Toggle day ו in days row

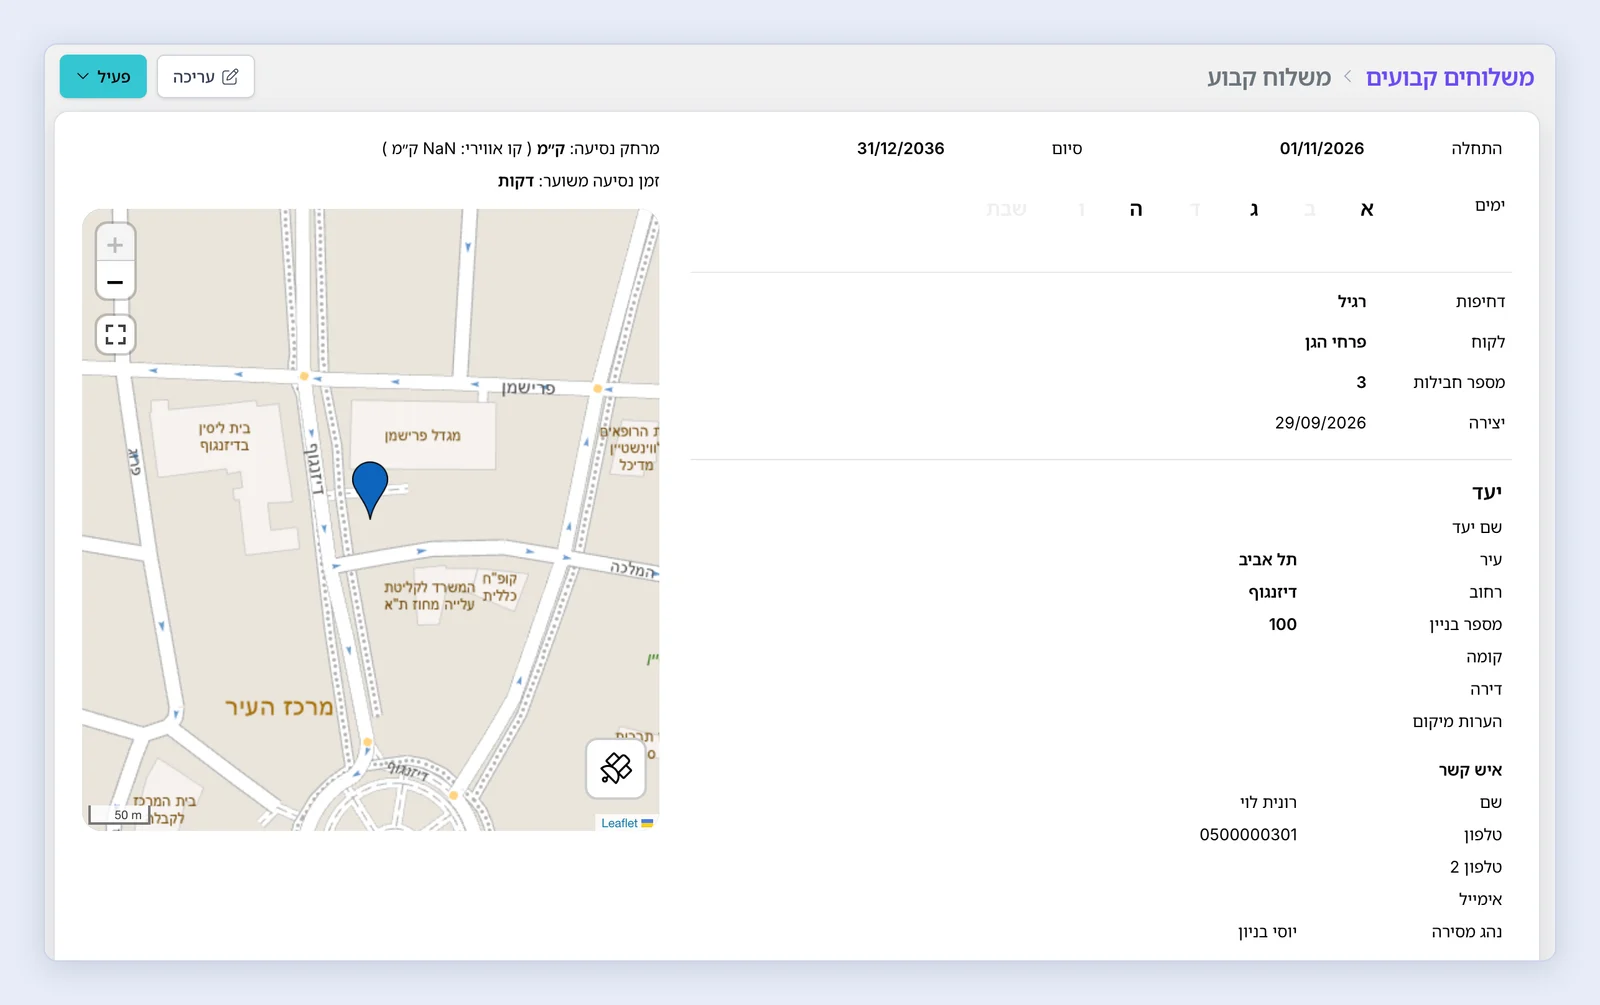point(1081,209)
